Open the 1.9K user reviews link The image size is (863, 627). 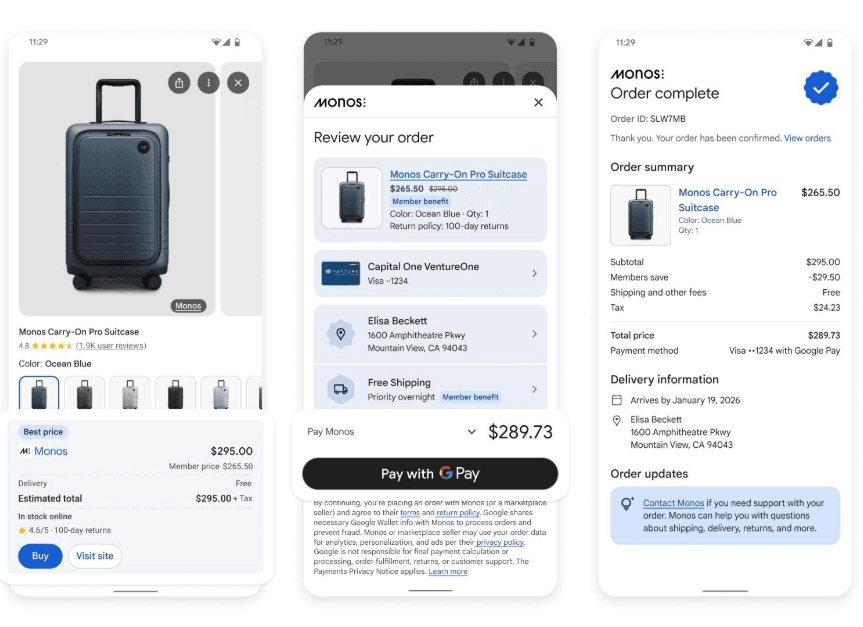pyautogui.click(x=111, y=346)
